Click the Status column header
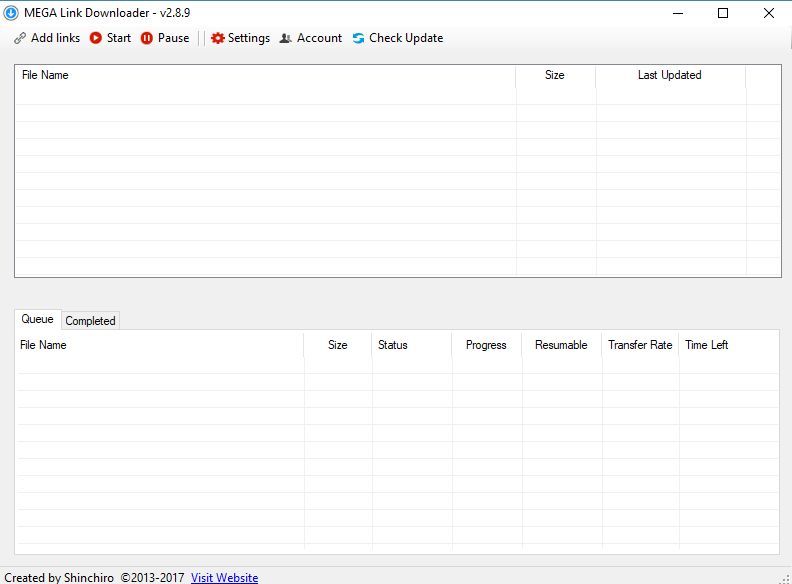This screenshot has width=792, height=584. [412, 345]
